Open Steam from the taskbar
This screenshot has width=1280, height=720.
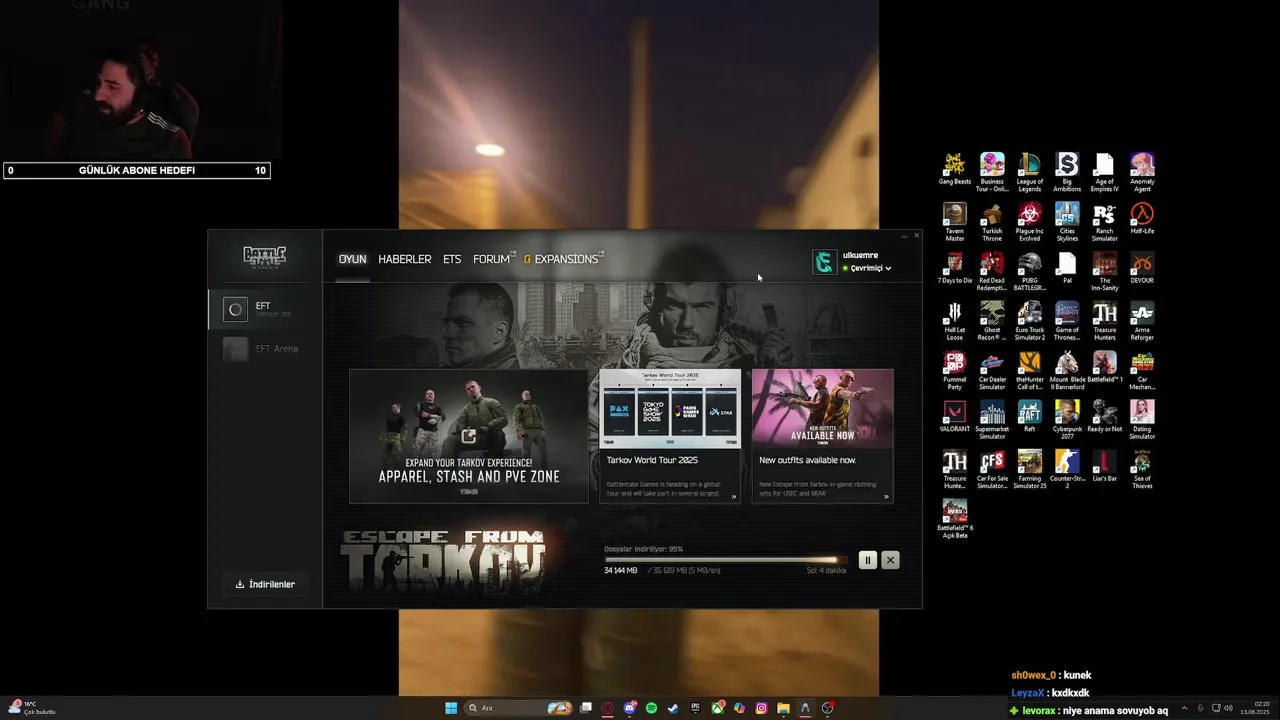click(x=673, y=708)
